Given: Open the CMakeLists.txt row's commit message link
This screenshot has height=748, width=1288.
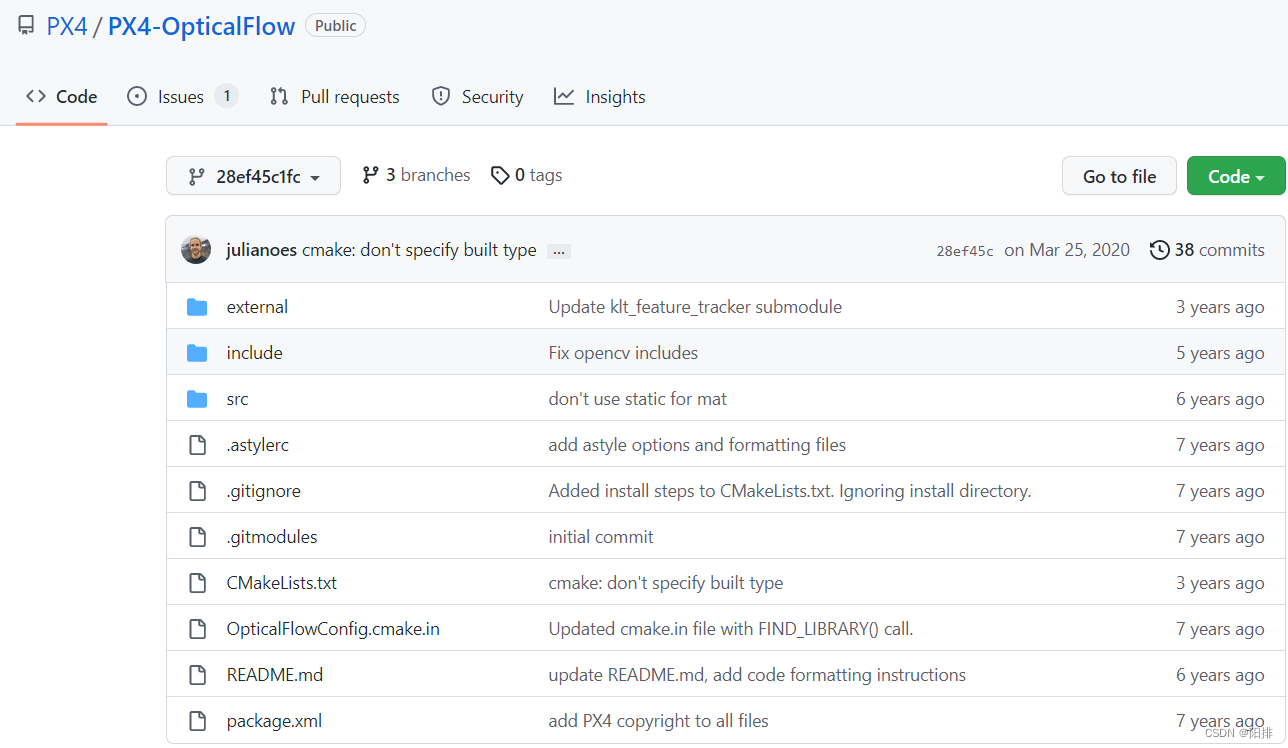Looking at the screenshot, I should [x=666, y=583].
